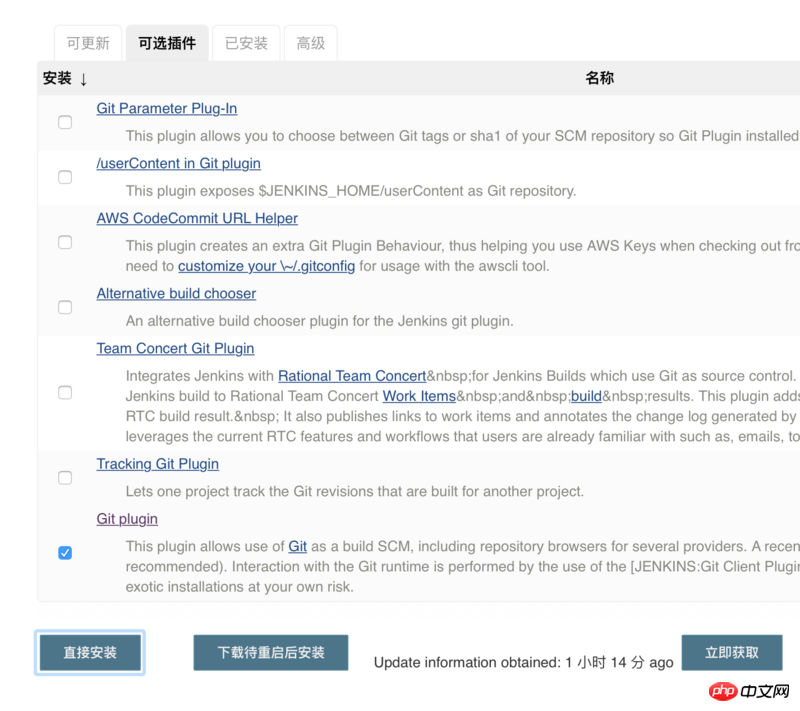Viewport: 800px width, 711px height.
Task: Visit the Team Concert Git Plugin link
Action: (x=175, y=348)
